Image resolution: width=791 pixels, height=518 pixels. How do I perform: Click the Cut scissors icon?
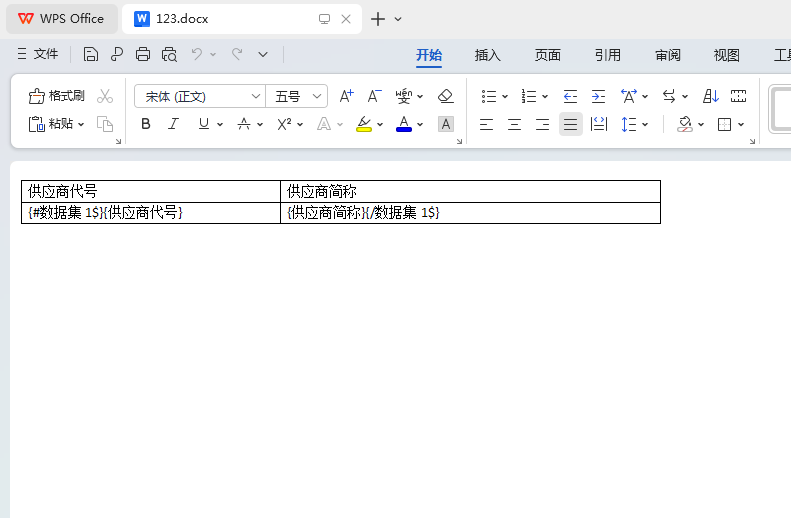pos(105,96)
